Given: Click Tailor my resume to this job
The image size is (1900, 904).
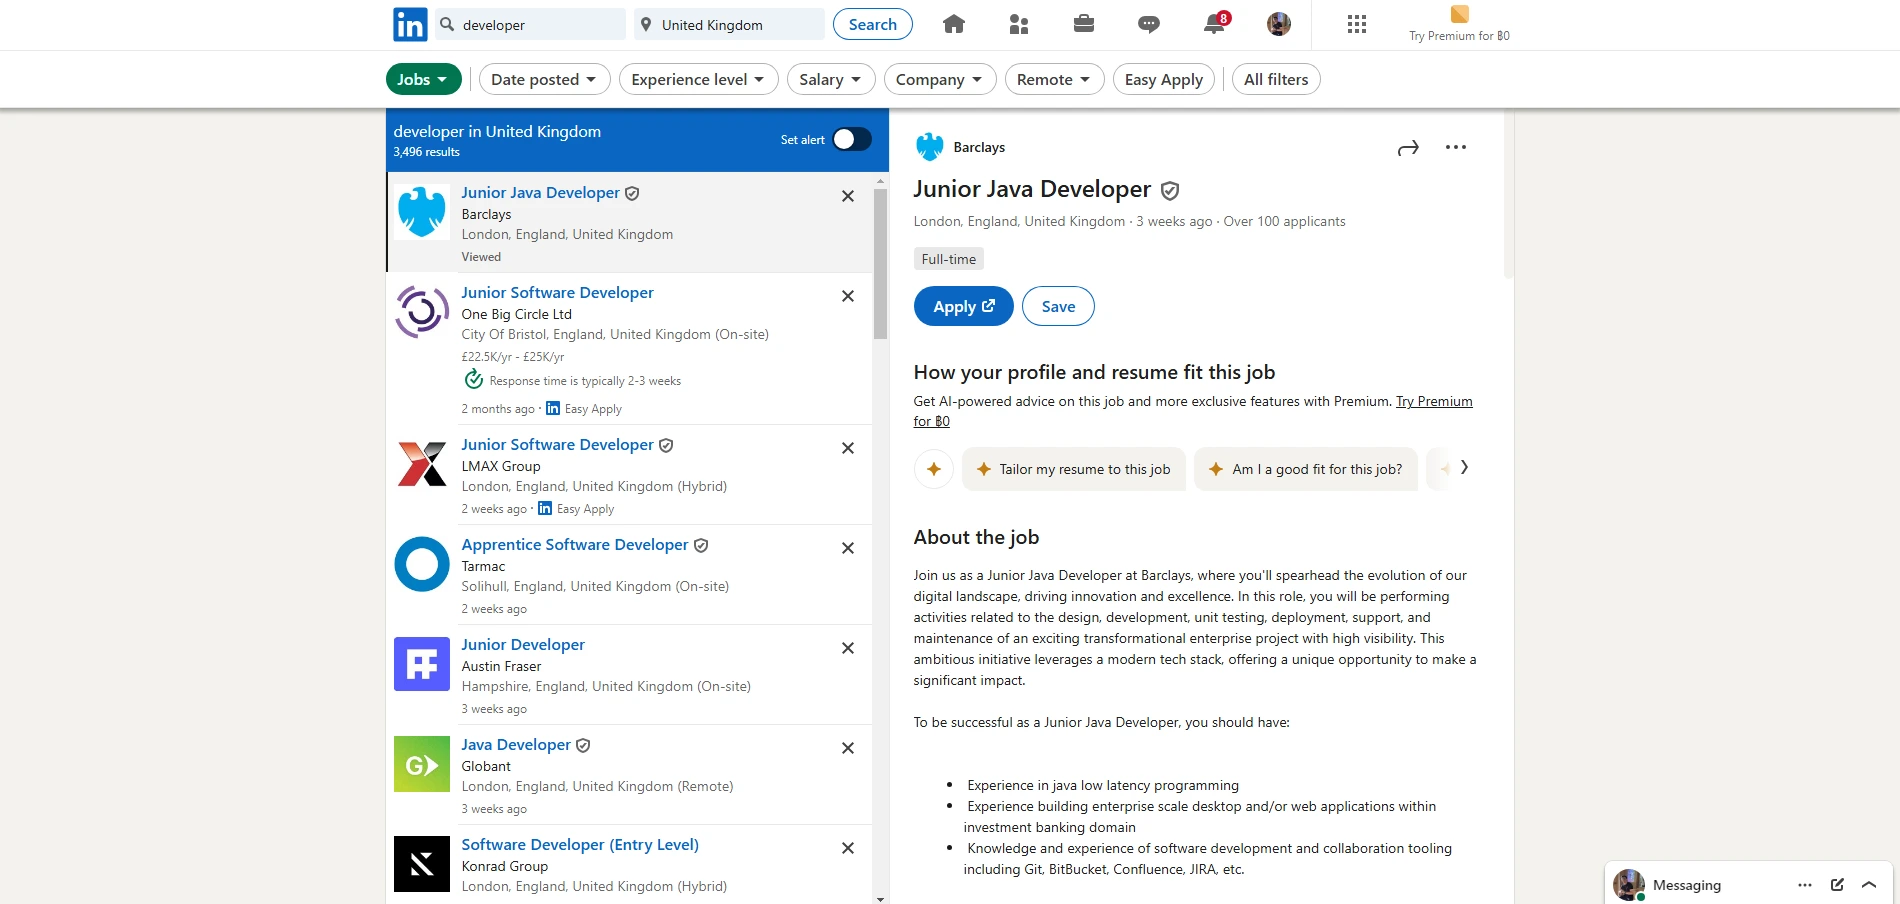Looking at the screenshot, I should coord(1074,469).
